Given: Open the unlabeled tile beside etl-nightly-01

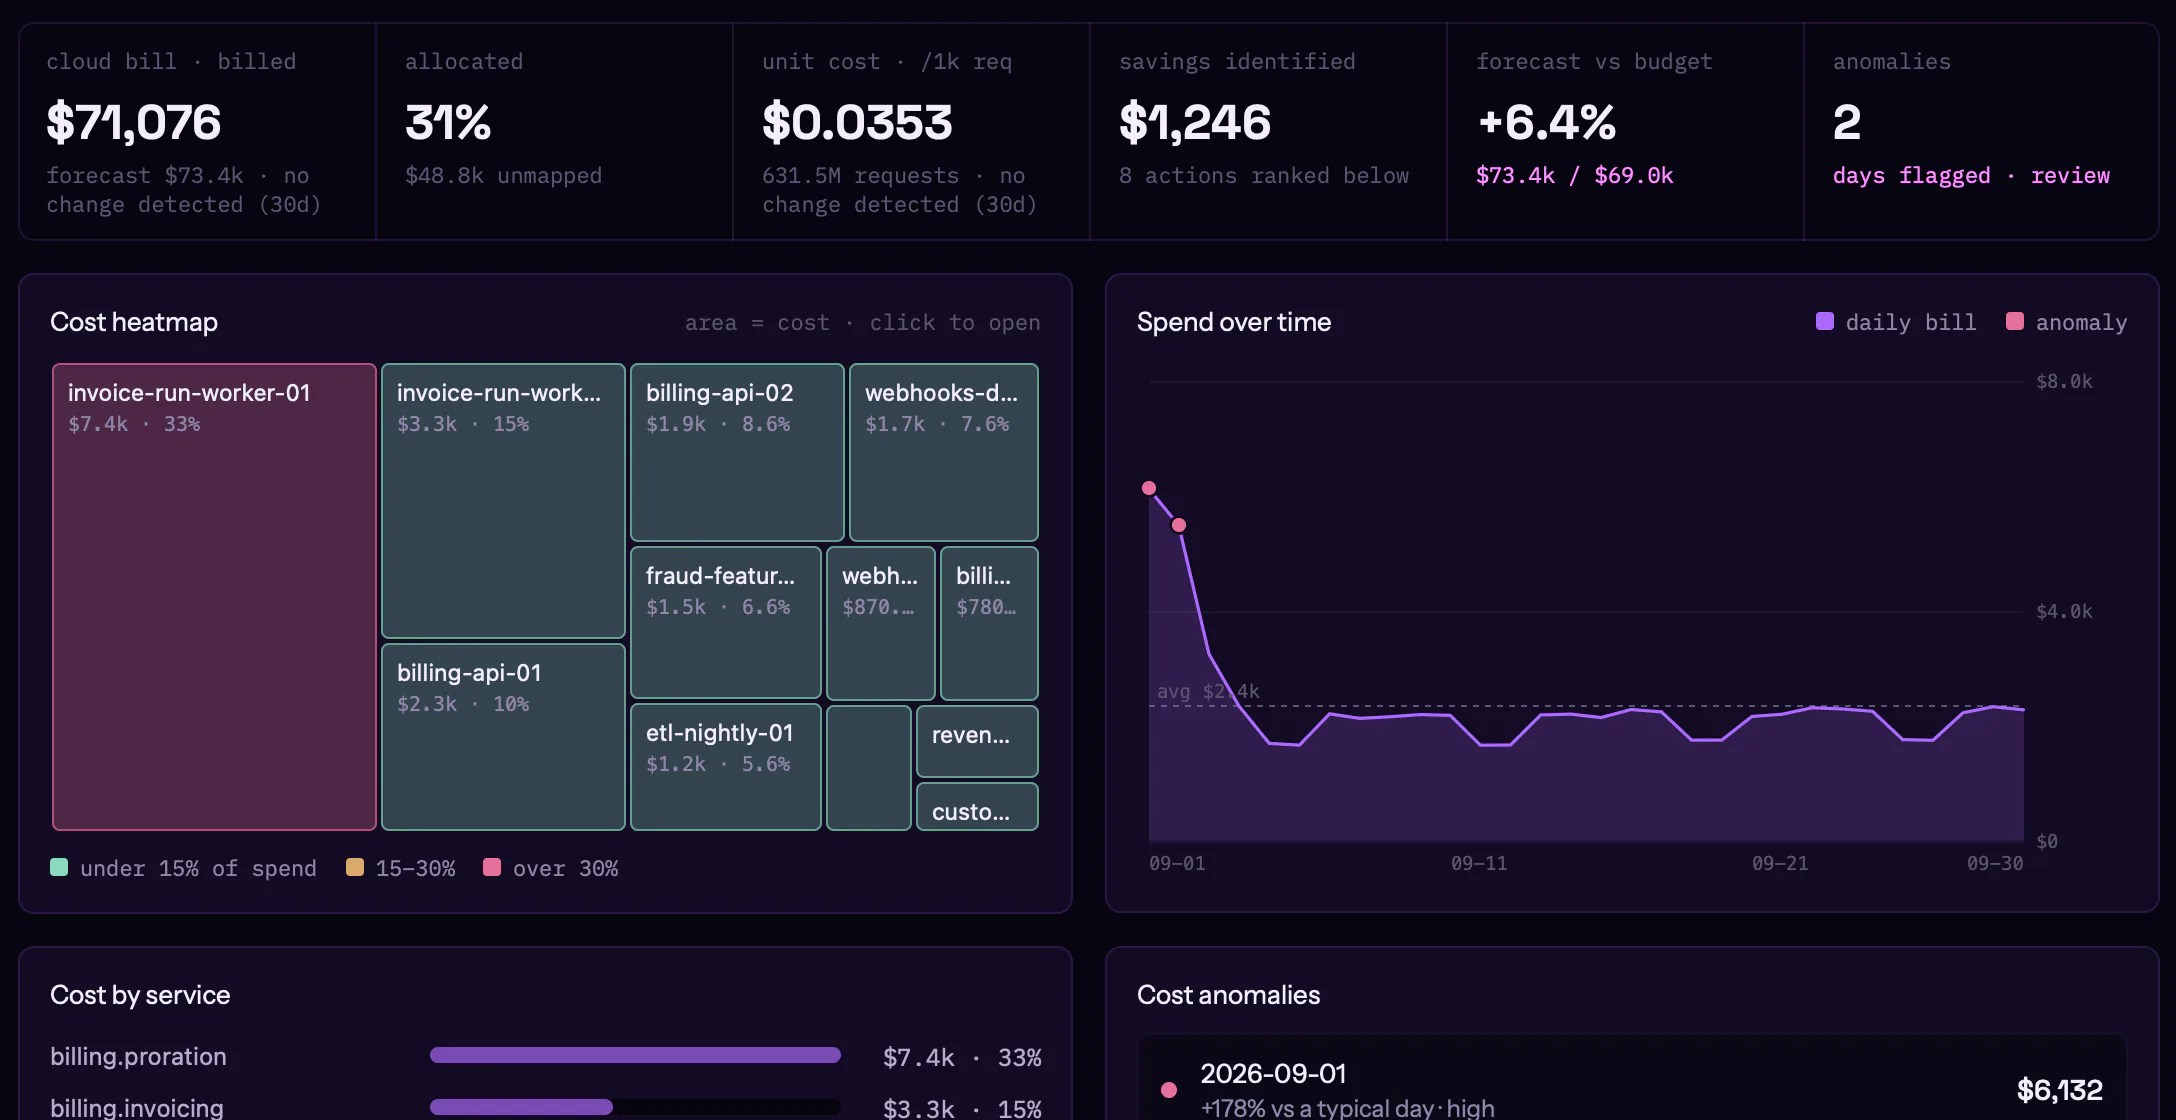Looking at the screenshot, I should [869, 768].
